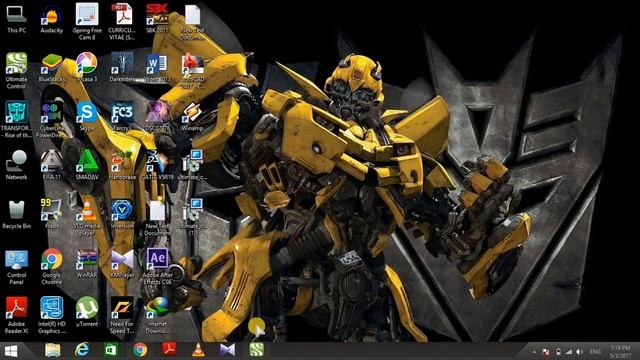Image resolution: width=640 pixels, height=360 pixels.
Task: Open the Need For Speed shortcut
Action: point(122,316)
